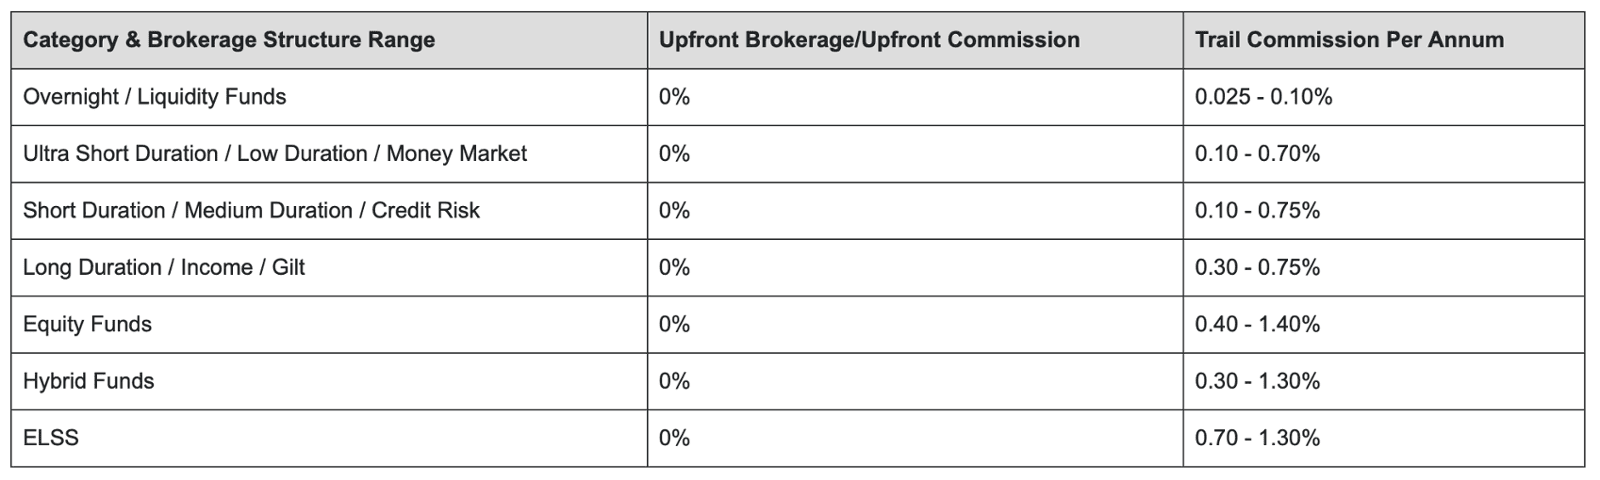This screenshot has width=1600, height=480.
Task: Select the 0.70 - 1.30% trail commission value
Action: [1257, 438]
